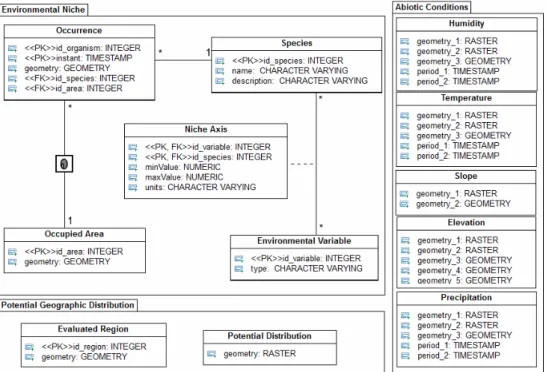Click the dashed line beside Niche Axis

tap(302, 164)
